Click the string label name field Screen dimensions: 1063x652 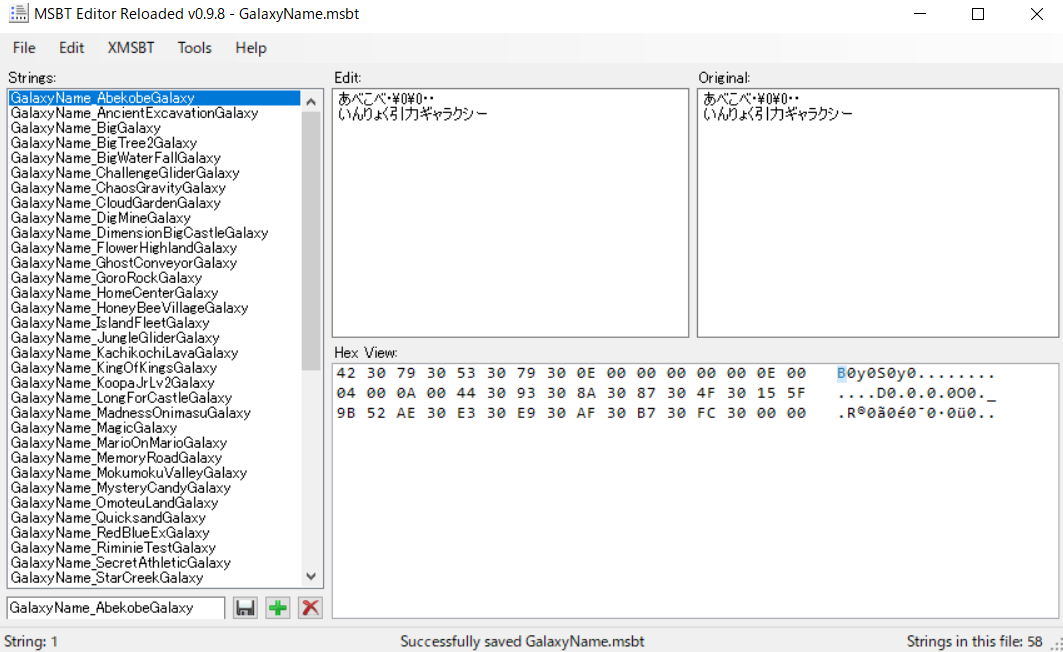(x=115, y=608)
